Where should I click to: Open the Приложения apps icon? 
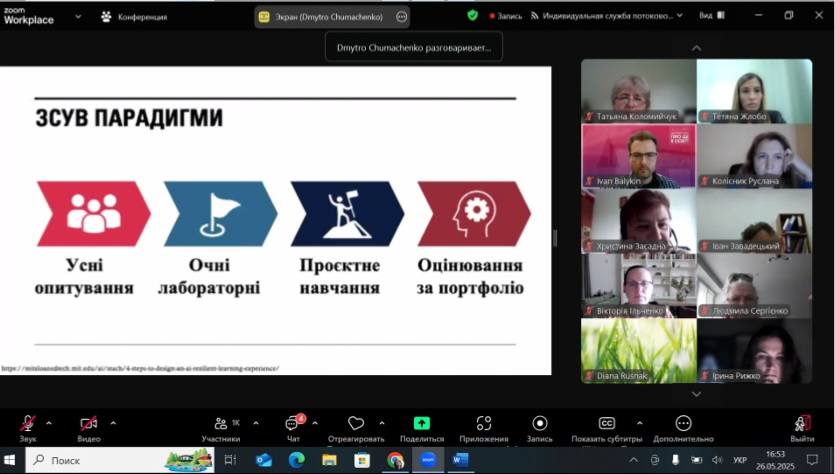[x=484, y=424]
